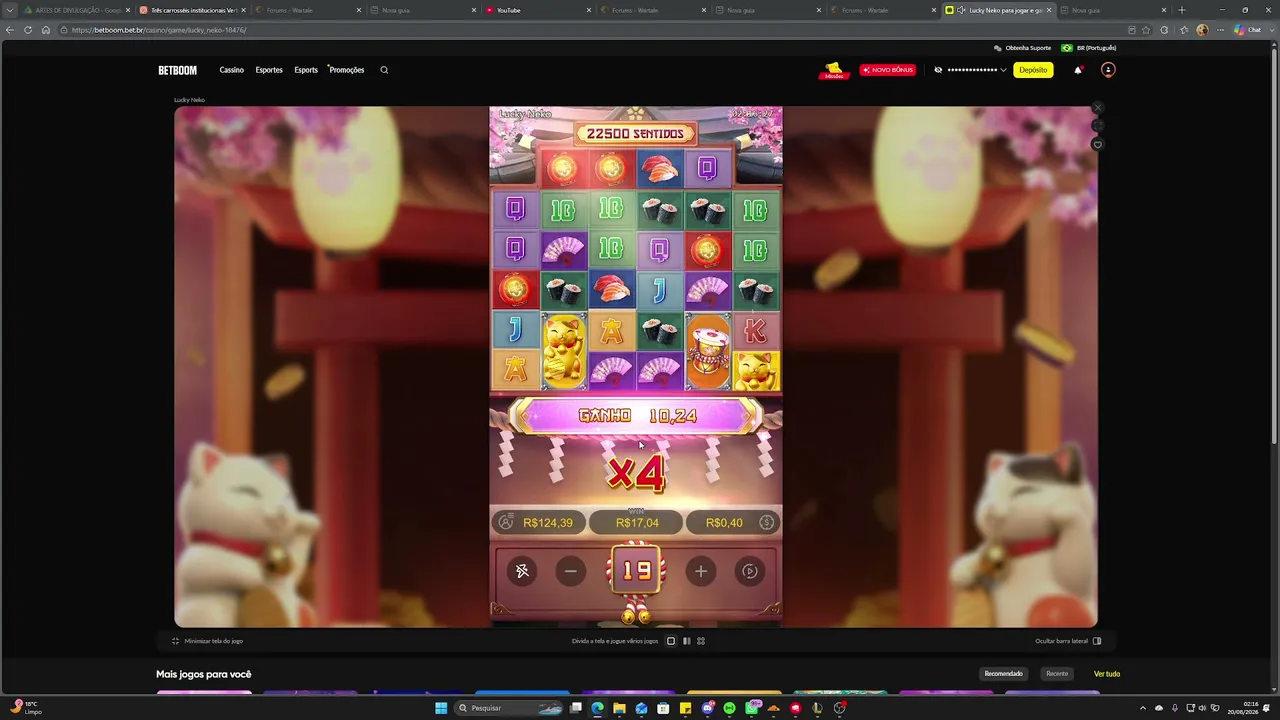Click the Ver tudo link
Image resolution: width=1280 pixels, height=720 pixels.
(x=1107, y=674)
